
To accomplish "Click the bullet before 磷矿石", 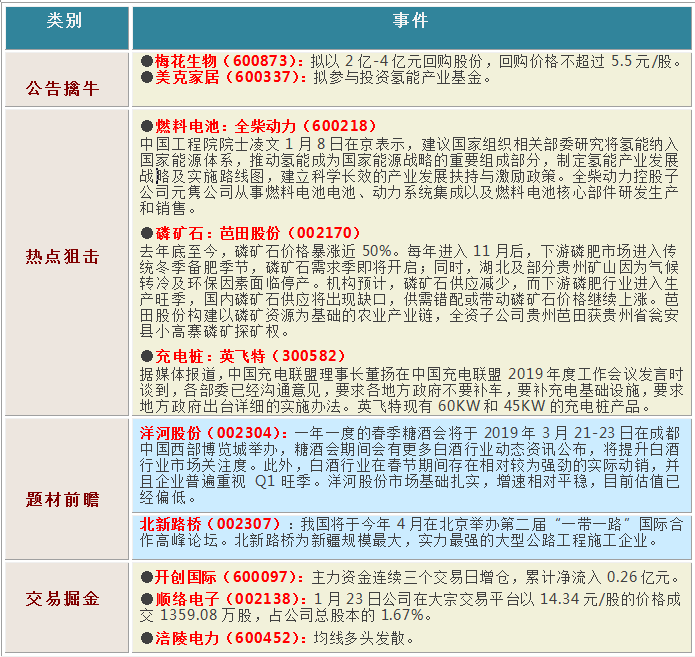I will pos(147,233).
